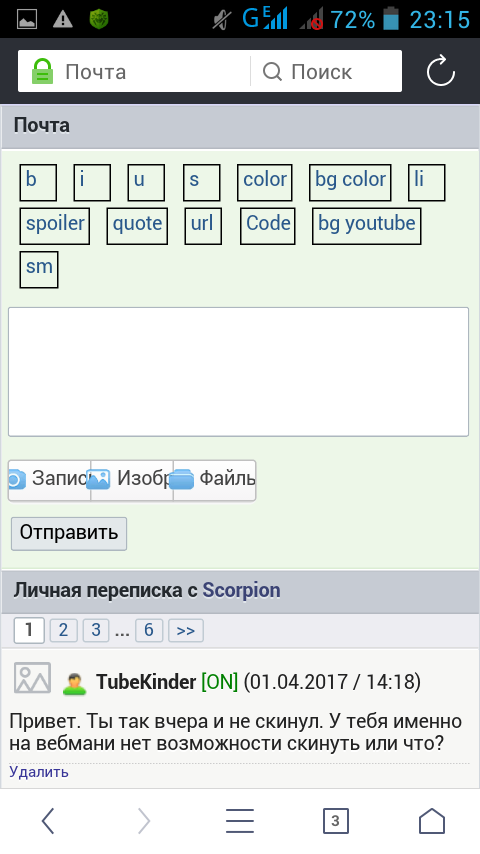
Task: Jump to next pages with >> button
Action: pos(186,631)
